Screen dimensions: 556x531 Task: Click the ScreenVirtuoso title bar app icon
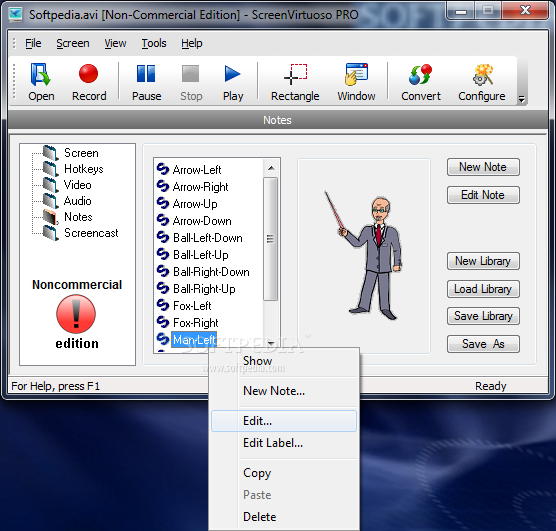(16, 14)
